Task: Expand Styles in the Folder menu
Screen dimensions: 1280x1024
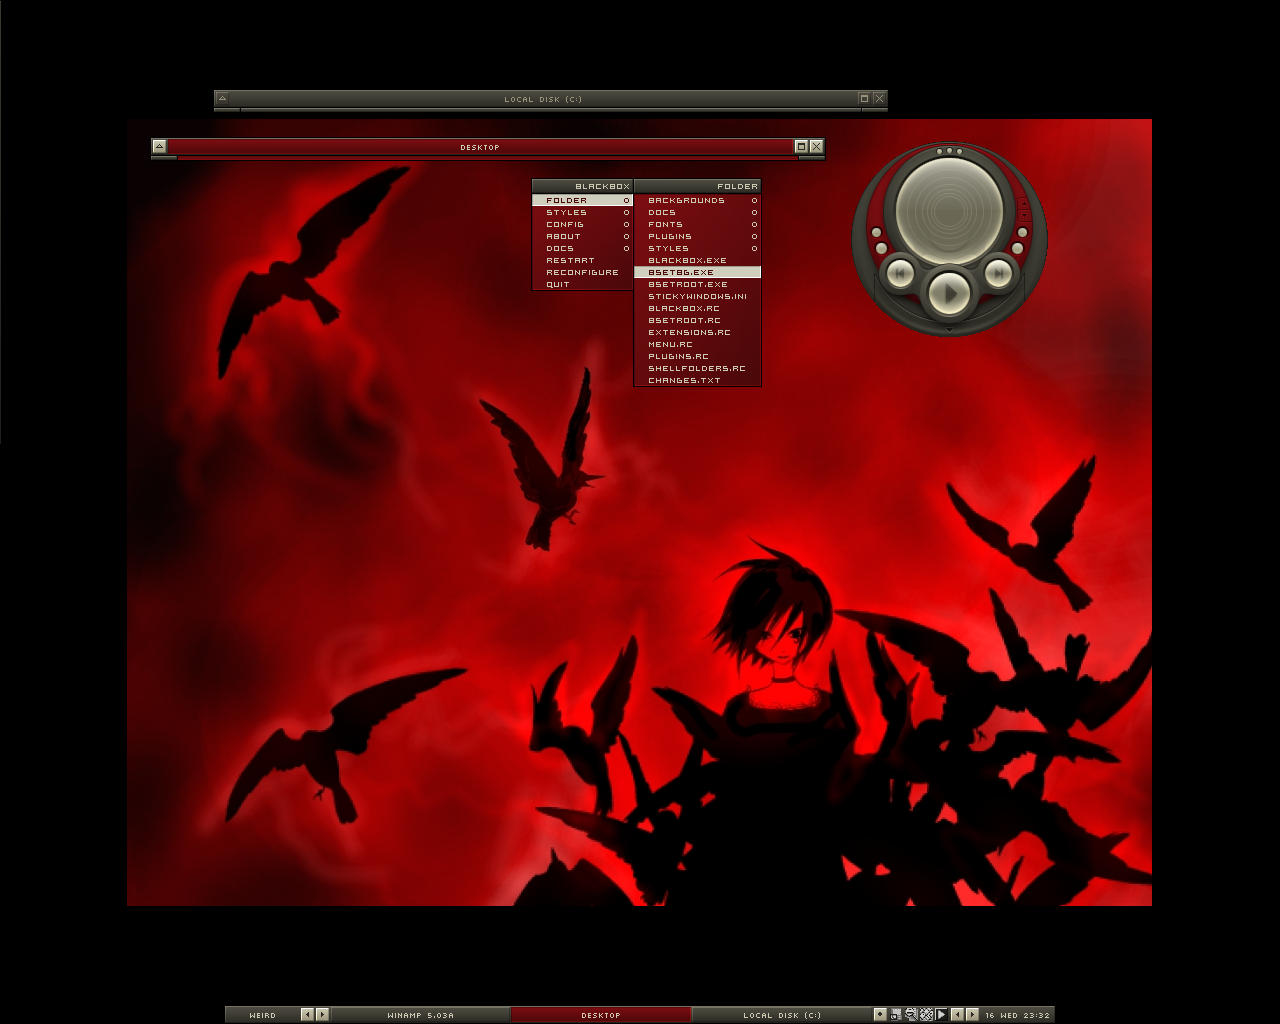Action: point(697,248)
